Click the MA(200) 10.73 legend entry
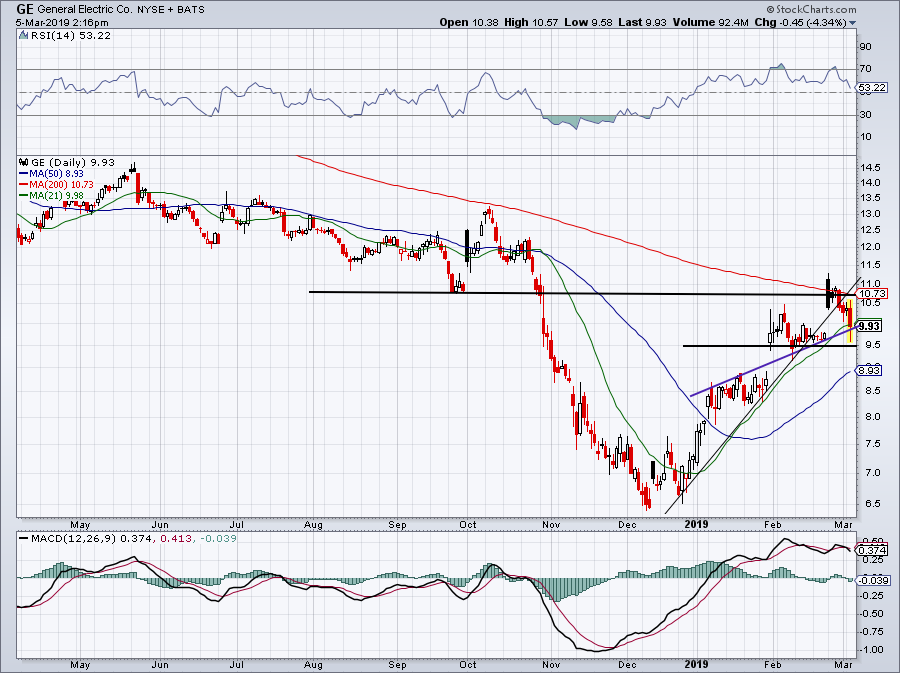This screenshot has height=673, width=900. coord(56,185)
